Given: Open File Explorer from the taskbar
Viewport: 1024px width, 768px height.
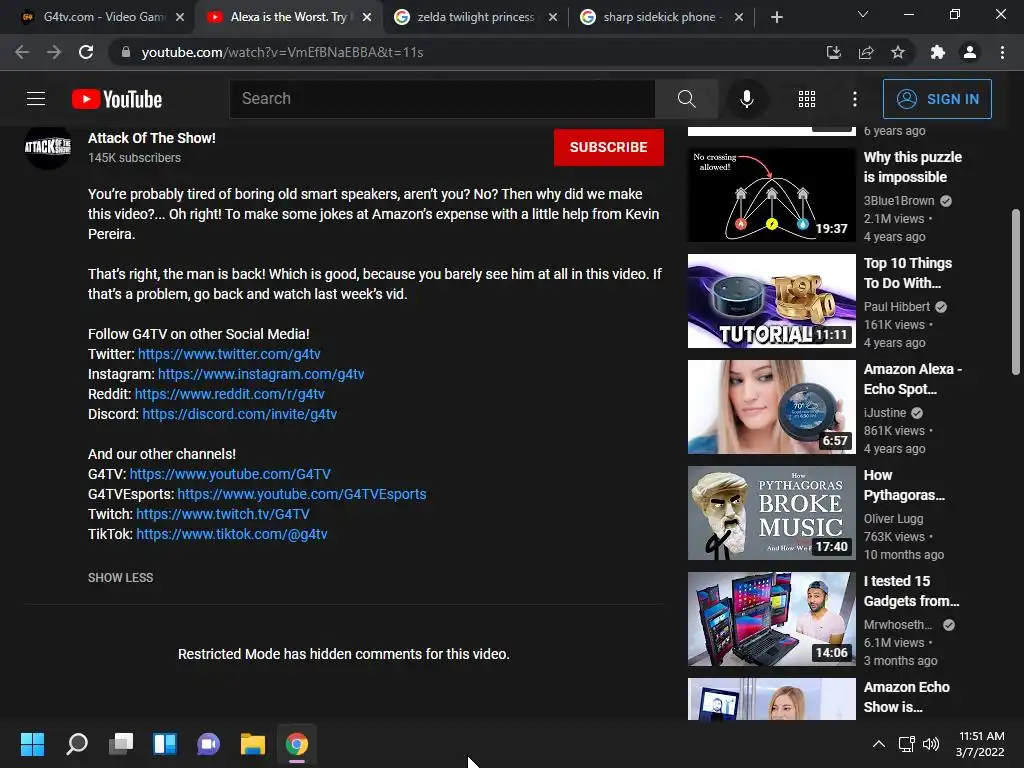Looking at the screenshot, I should [x=253, y=744].
